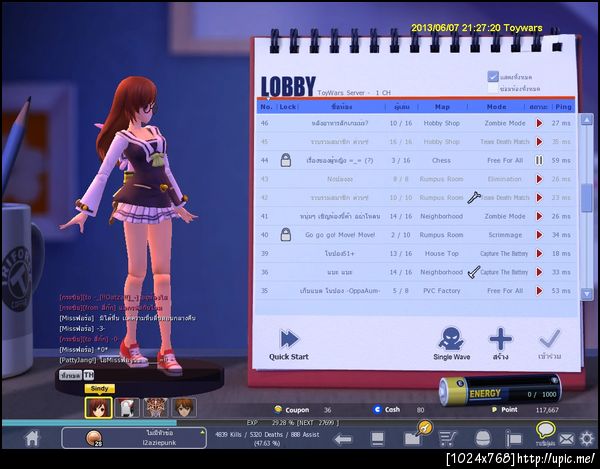The image size is (600, 469).
Task: Click the blue Cash icon
Action: click(377, 410)
